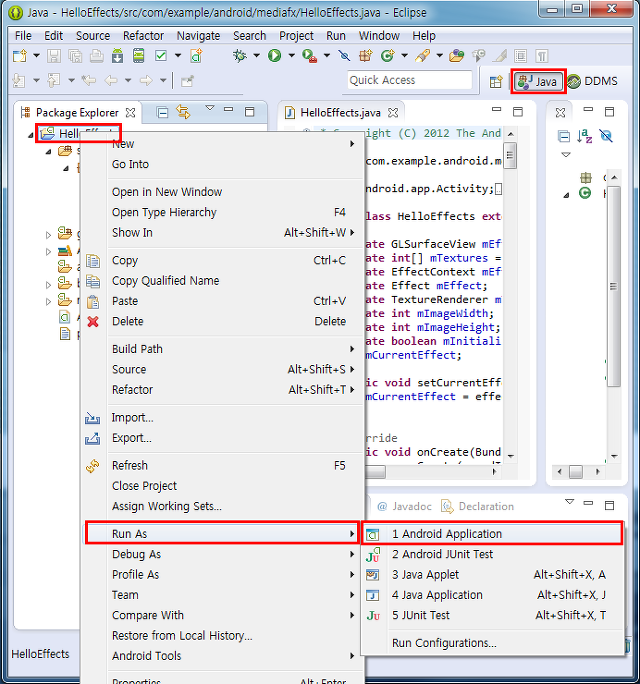The image size is (640, 684).
Task: Switch to the Javadoc tab
Action: tap(405, 506)
